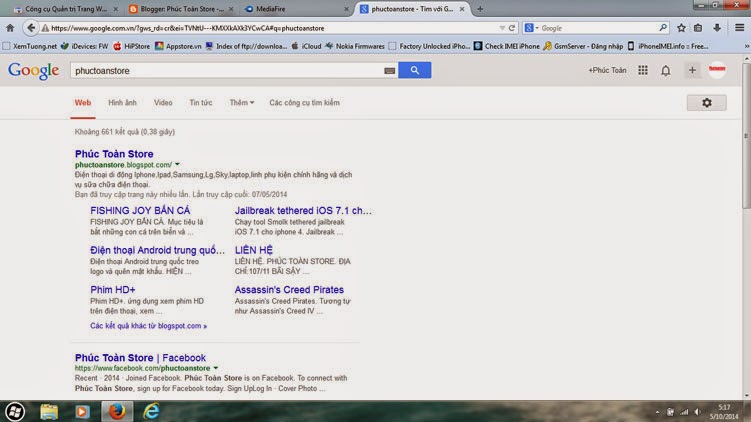Open the XemTuong.net bookmark
Screen dimensions: 751x422
tap(30, 46)
